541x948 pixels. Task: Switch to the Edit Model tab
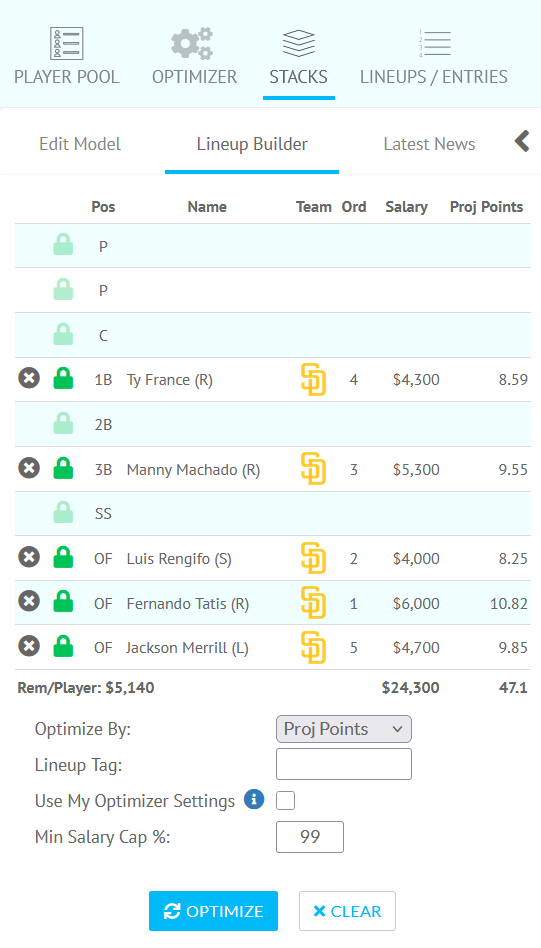point(80,144)
